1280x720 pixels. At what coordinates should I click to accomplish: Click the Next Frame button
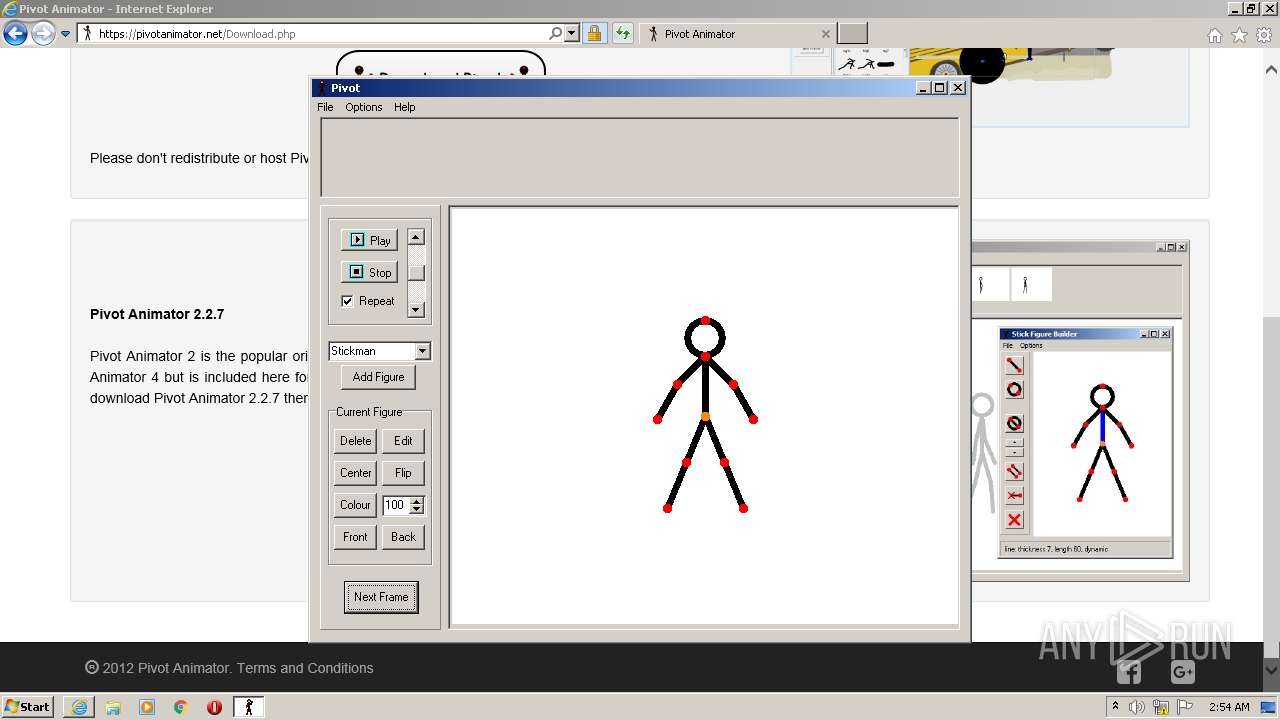pos(381,597)
